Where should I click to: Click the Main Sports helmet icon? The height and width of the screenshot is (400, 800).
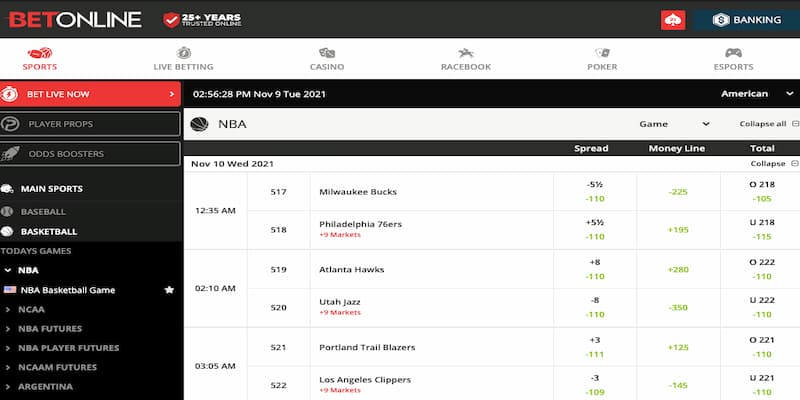coord(7,189)
